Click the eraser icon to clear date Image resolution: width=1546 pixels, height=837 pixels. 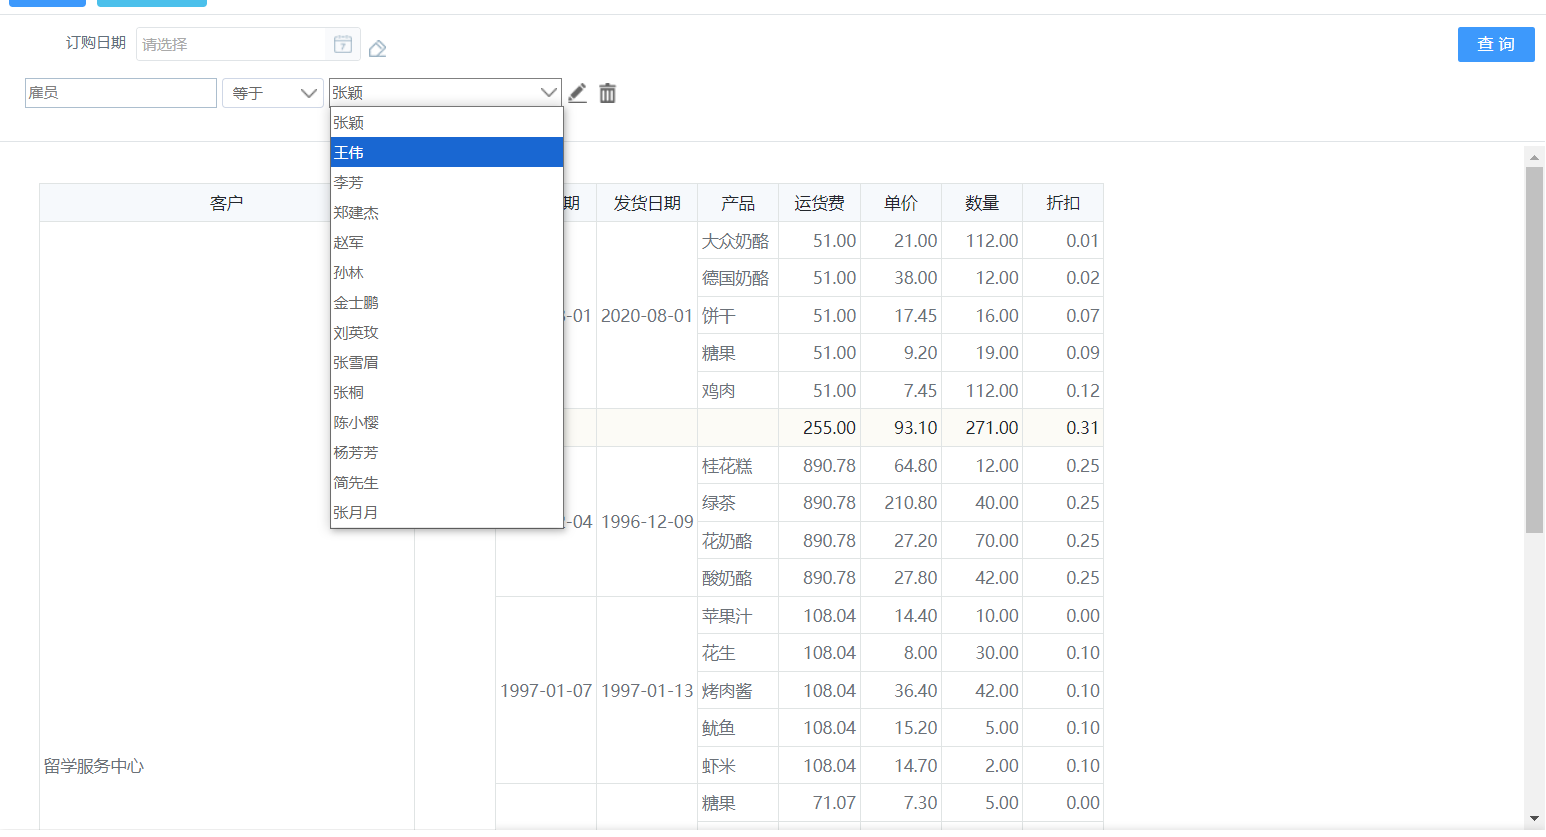pyautogui.click(x=377, y=48)
